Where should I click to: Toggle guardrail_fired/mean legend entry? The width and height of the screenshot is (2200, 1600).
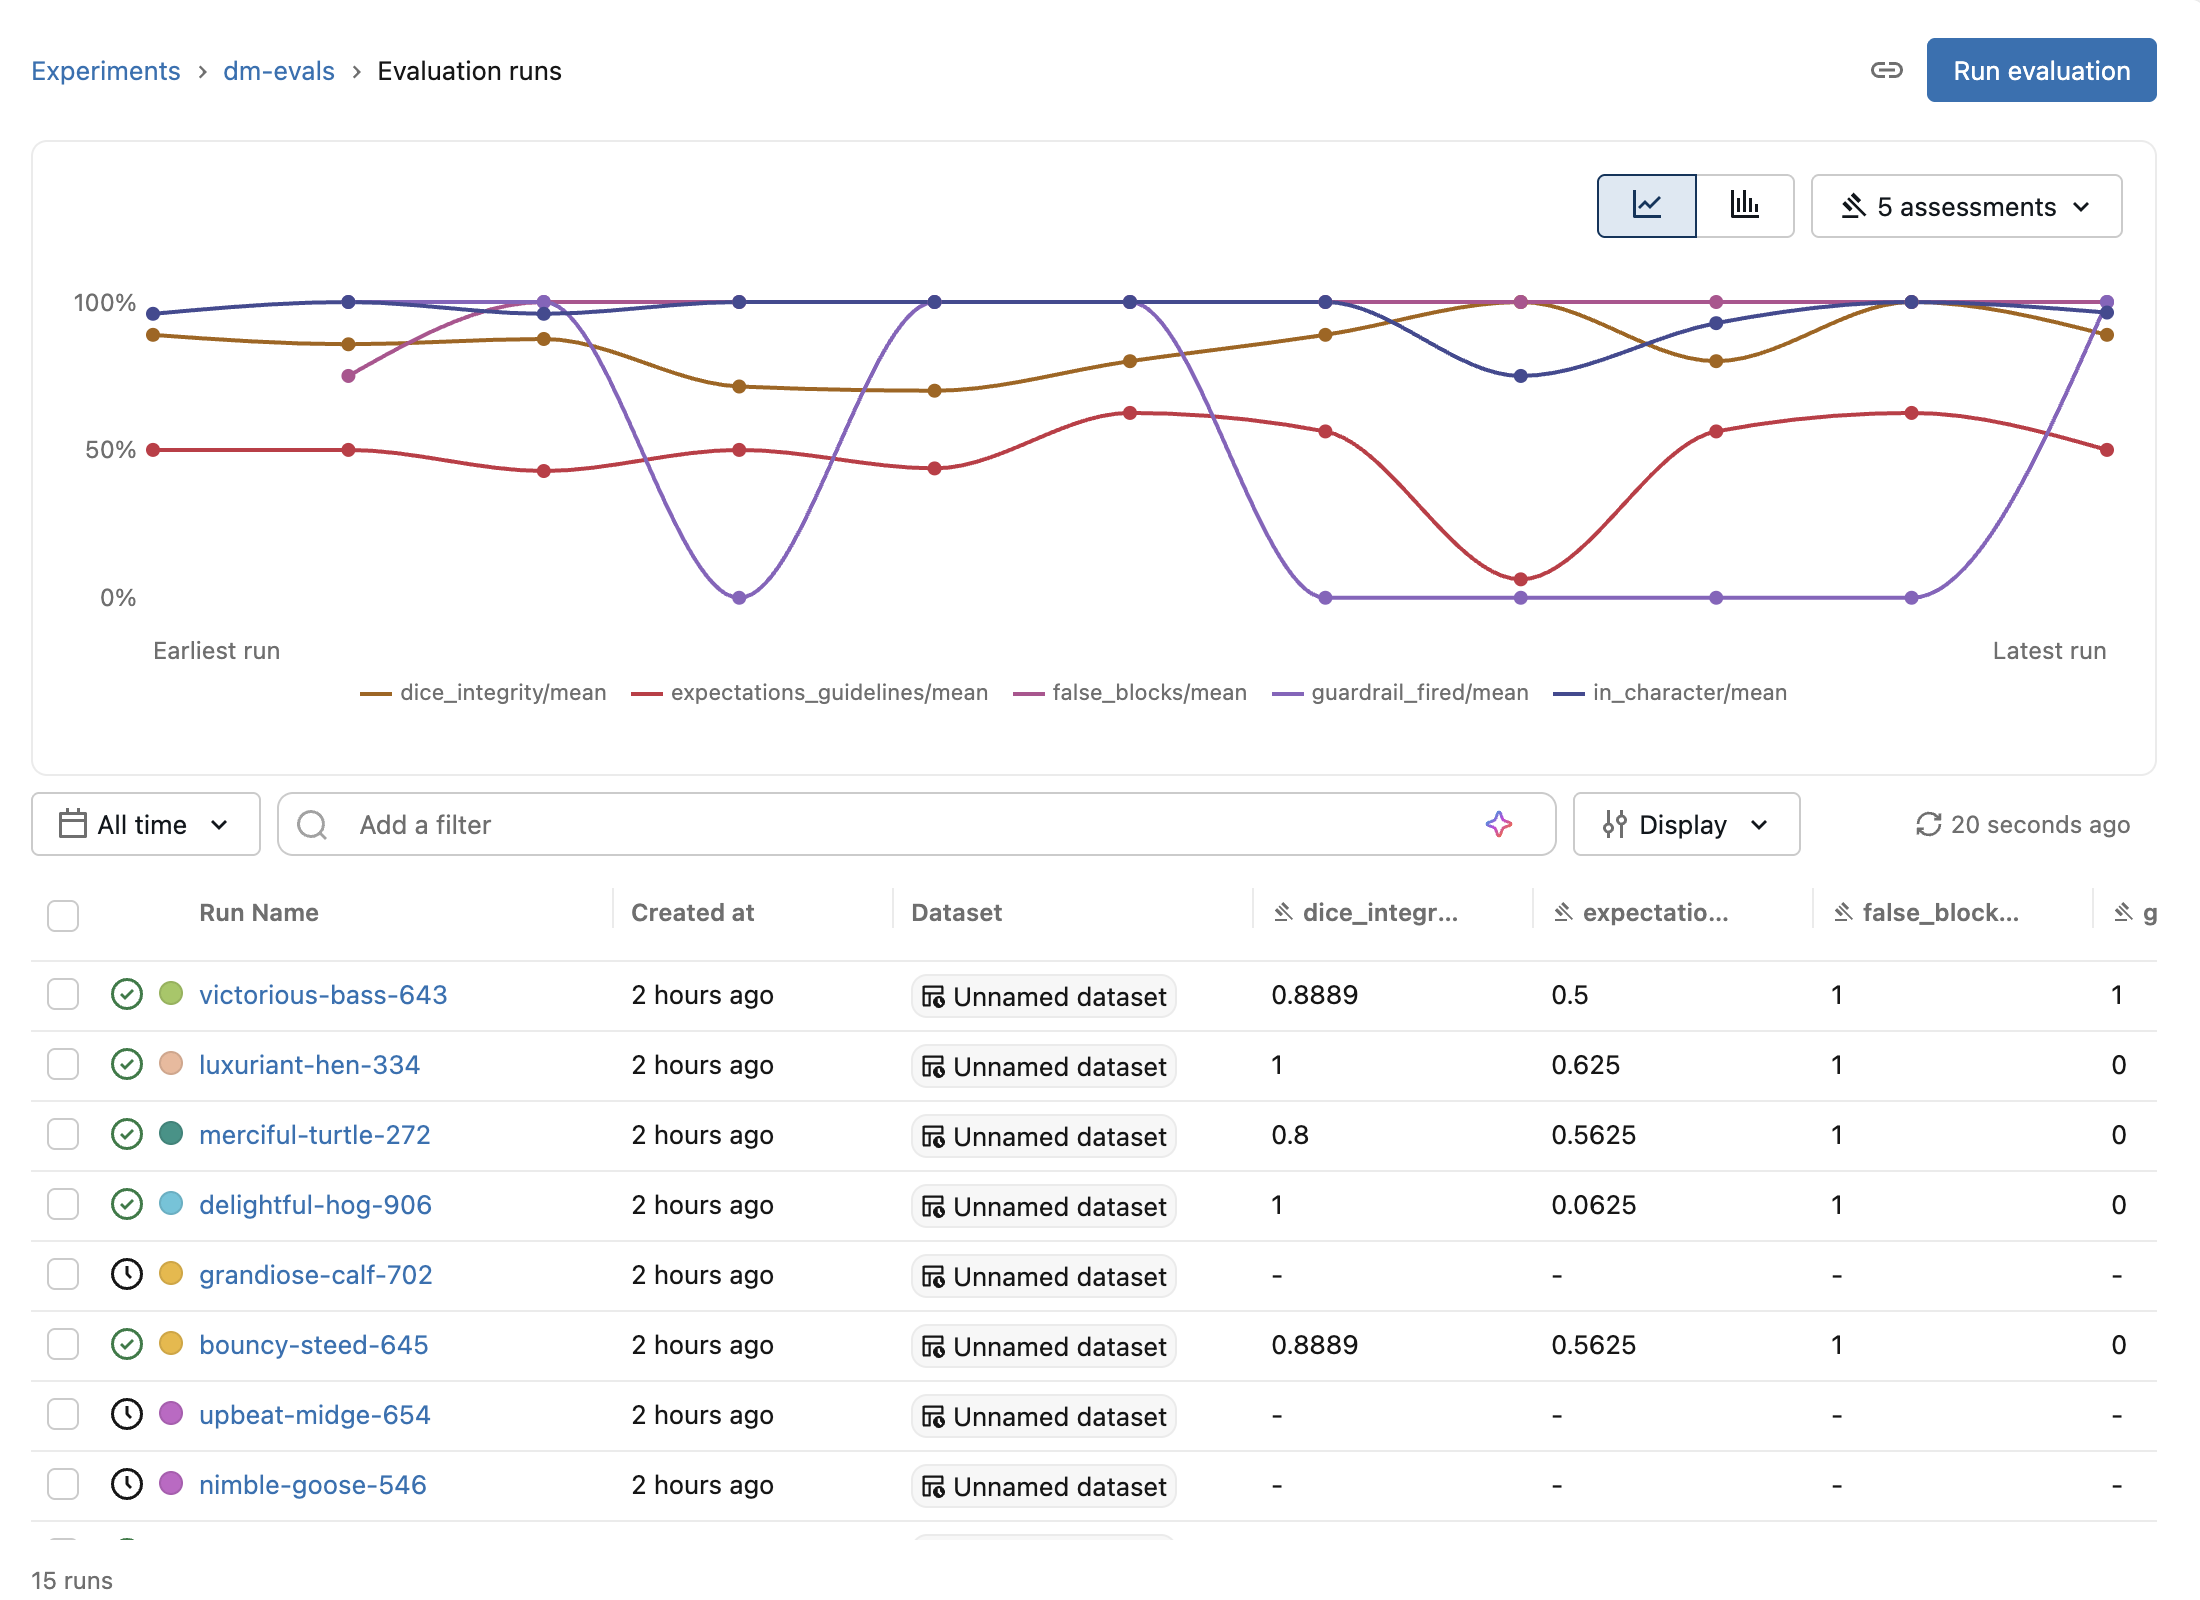coord(1400,692)
